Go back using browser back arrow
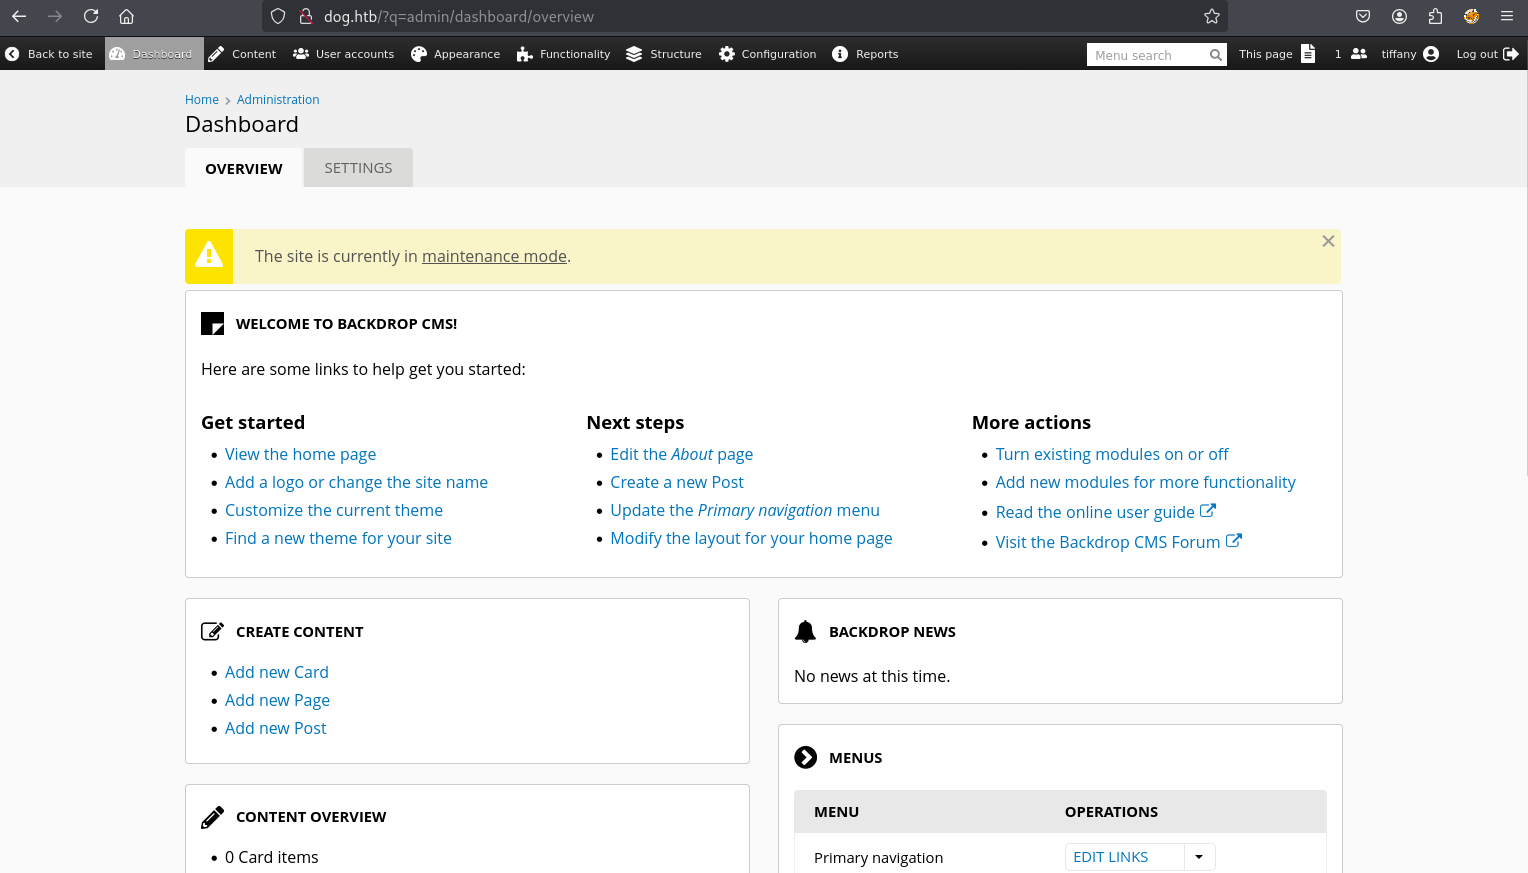 (x=19, y=16)
